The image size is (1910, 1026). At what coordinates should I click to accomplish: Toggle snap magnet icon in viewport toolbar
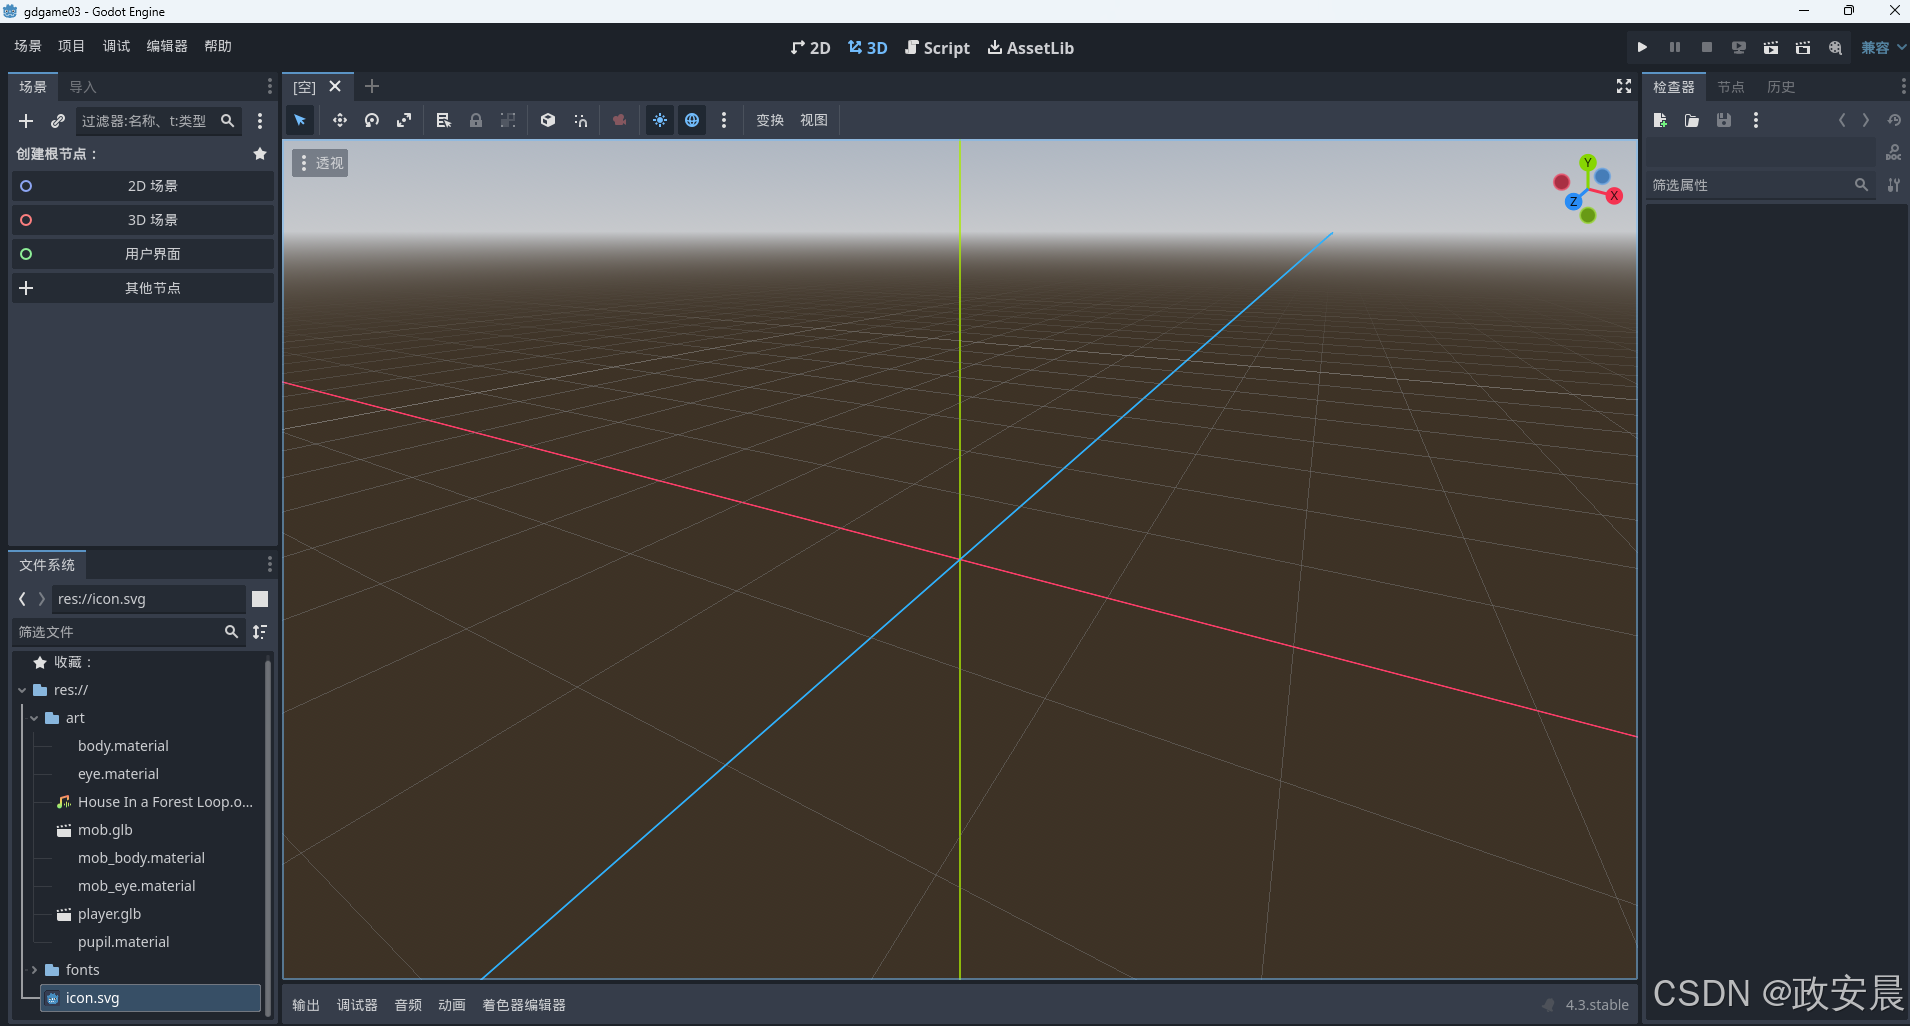point(580,120)
